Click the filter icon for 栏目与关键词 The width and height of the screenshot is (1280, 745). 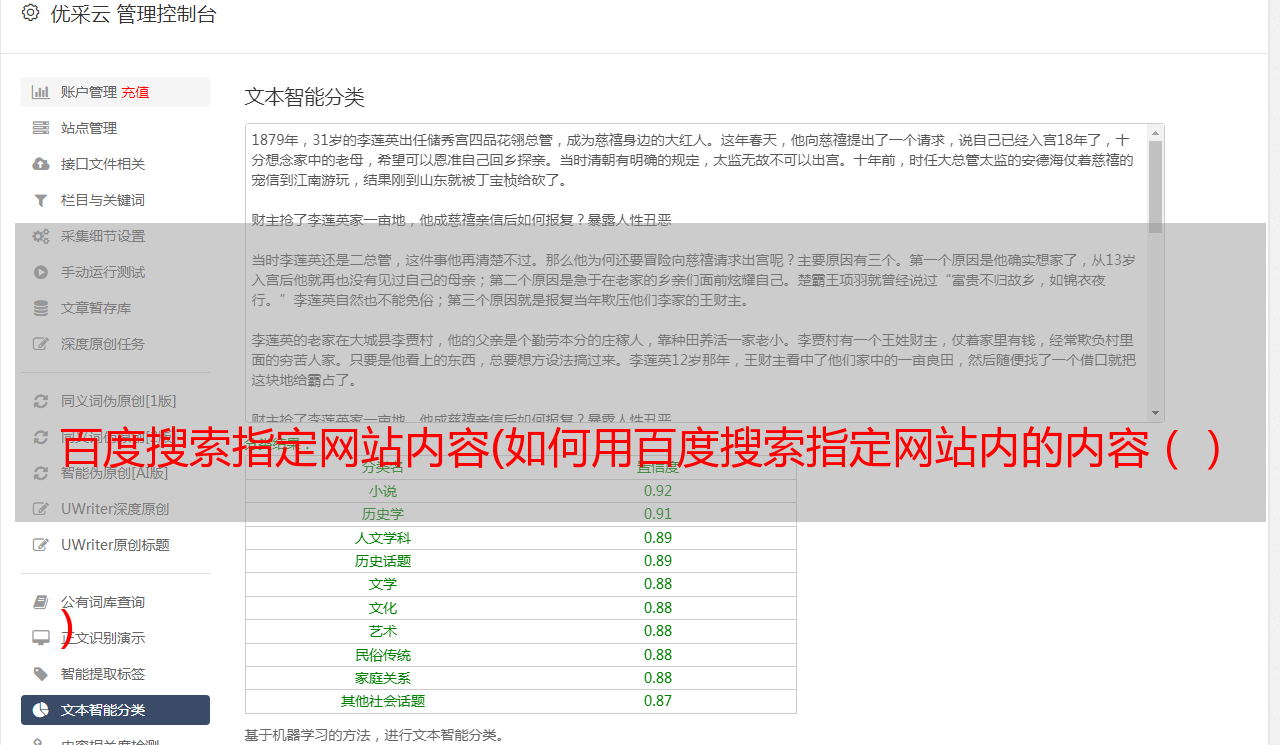point(41,200)
